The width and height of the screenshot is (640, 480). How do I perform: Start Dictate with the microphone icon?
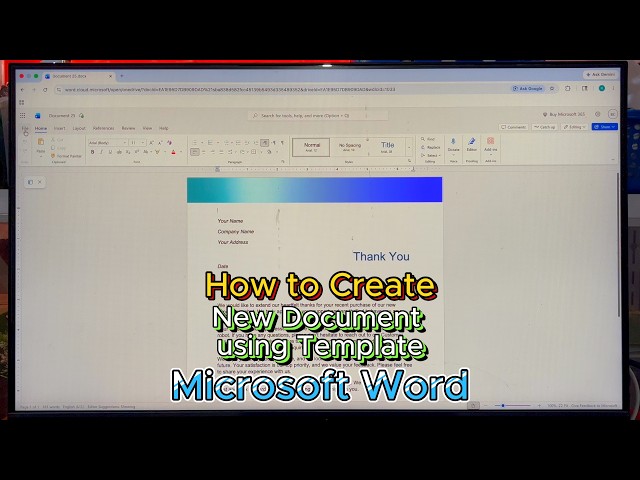pyautogui.click(x=453, y=142)
